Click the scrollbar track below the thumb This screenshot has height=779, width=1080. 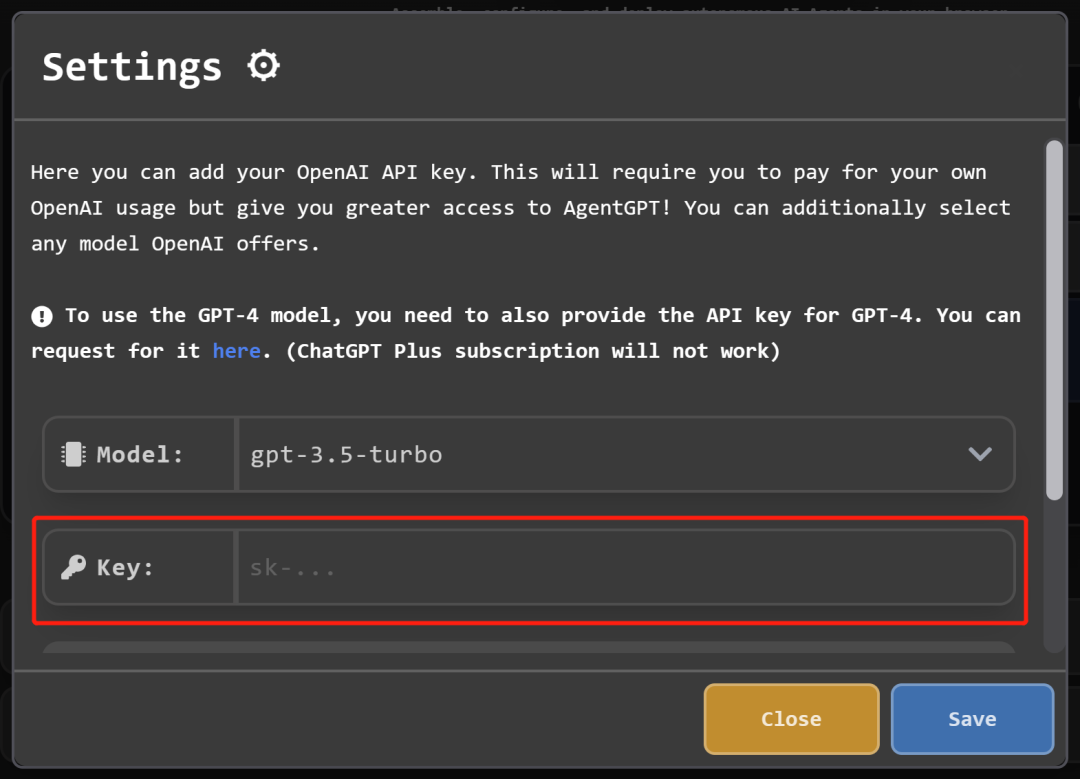click(x=1054, y=575)
